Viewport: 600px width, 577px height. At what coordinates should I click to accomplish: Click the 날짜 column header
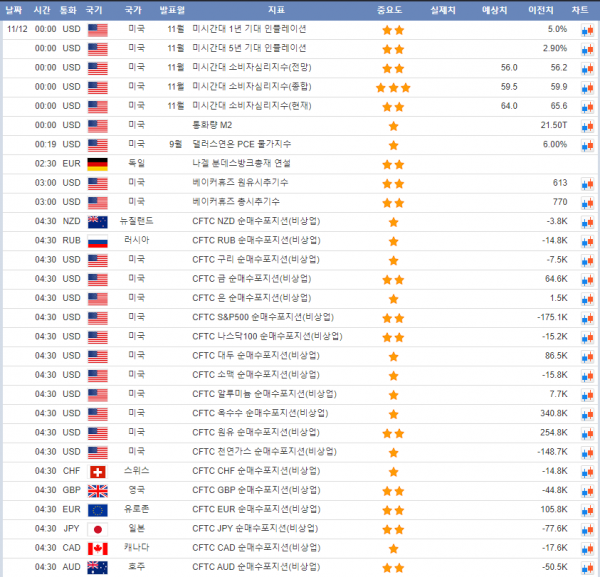14,10
